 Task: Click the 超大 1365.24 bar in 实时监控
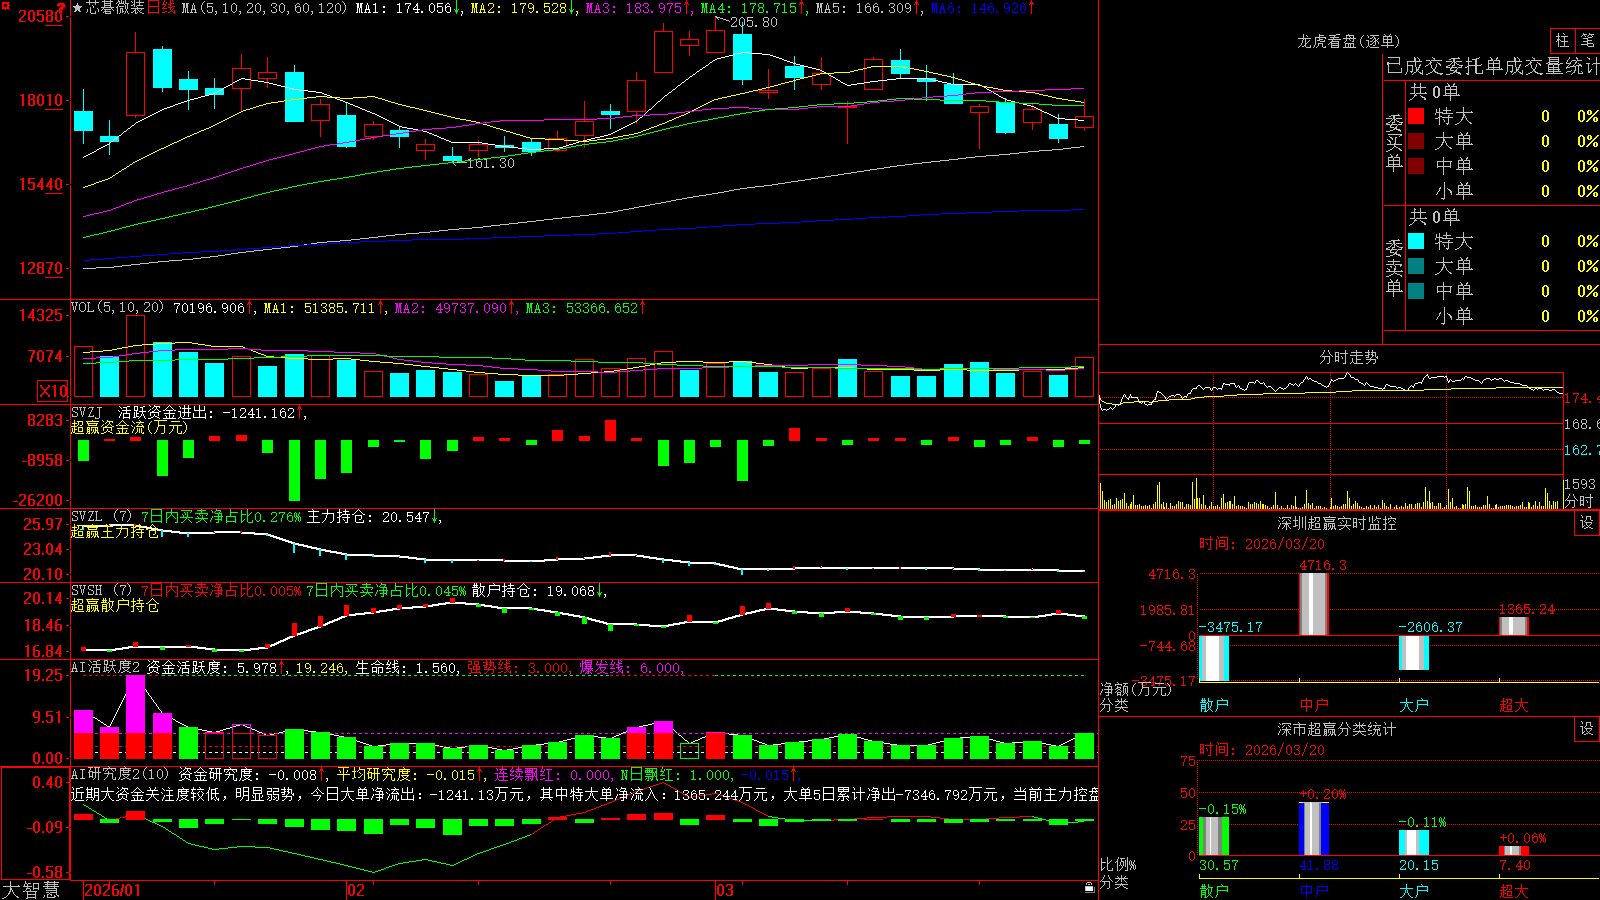click(x=1514, y=626)
